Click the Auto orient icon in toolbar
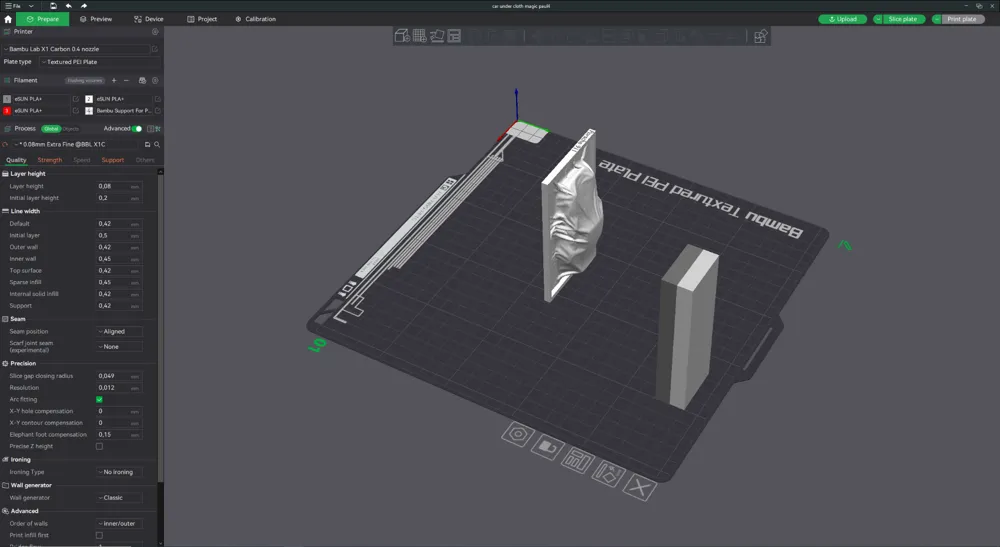 [x=437, y=36]
